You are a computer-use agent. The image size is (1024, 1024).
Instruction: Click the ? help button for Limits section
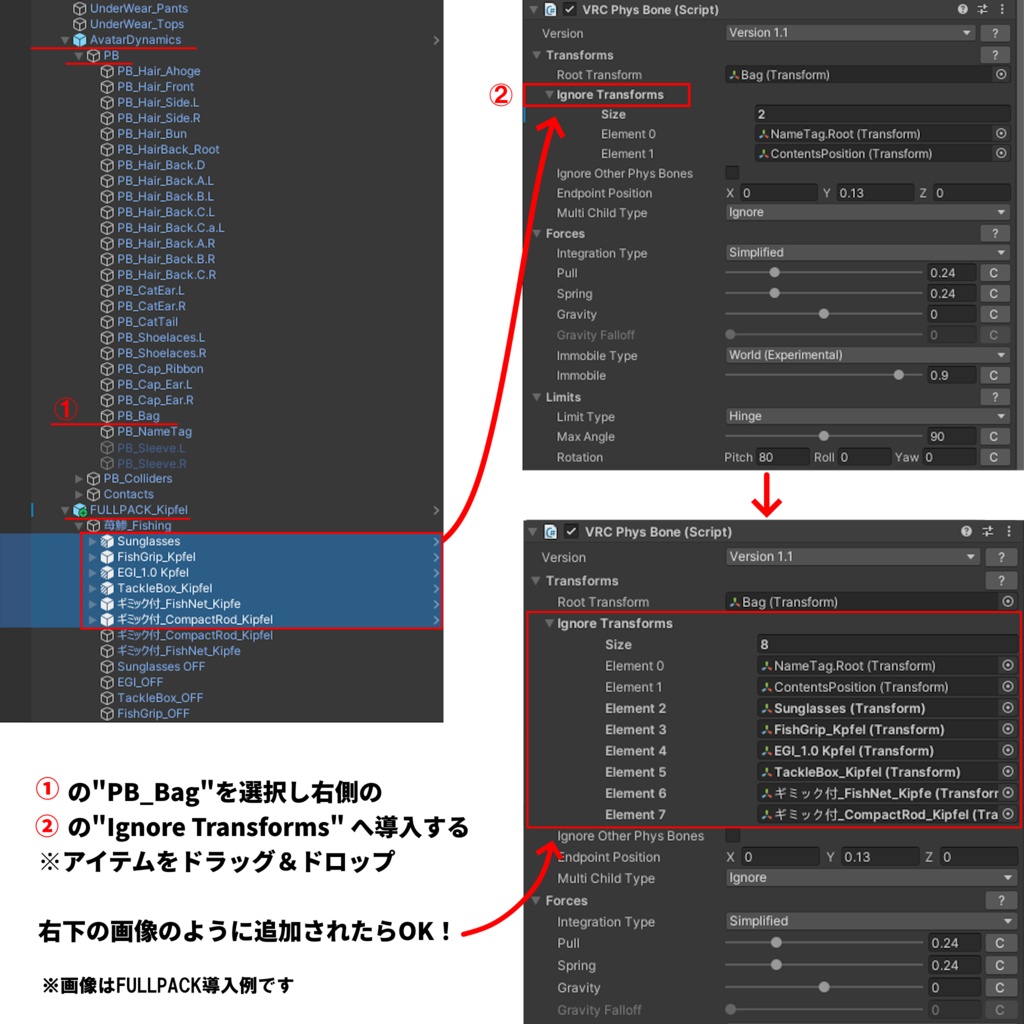point(995,396)
